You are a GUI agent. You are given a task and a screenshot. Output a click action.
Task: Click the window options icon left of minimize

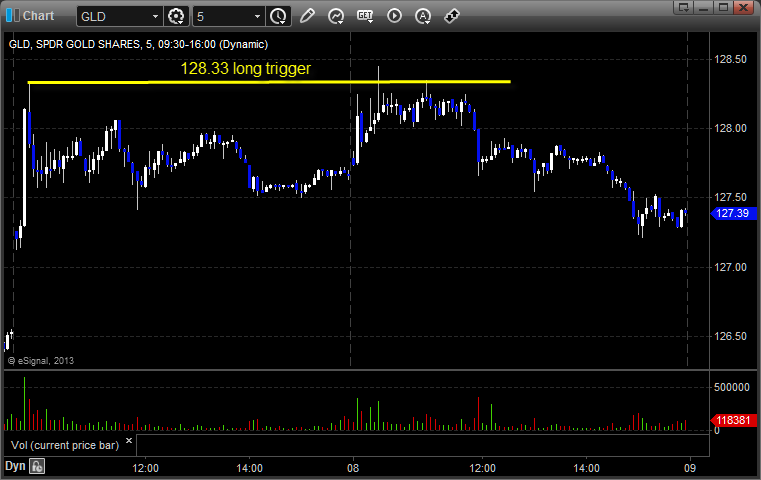coord(684,7)
